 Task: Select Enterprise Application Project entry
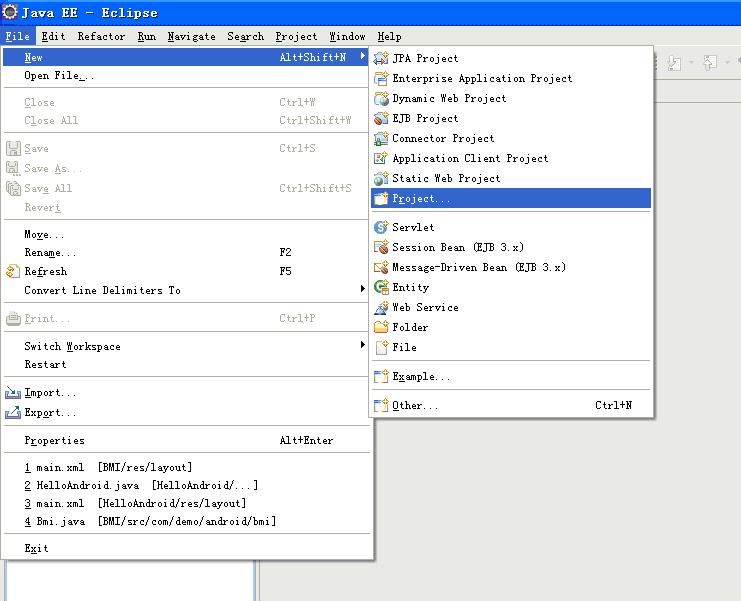point(511,78)
